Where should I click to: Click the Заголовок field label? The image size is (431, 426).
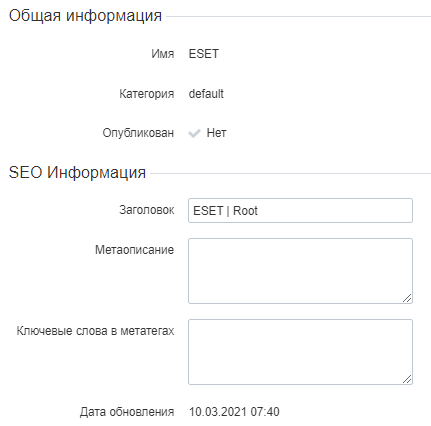(x=147, y=210)
